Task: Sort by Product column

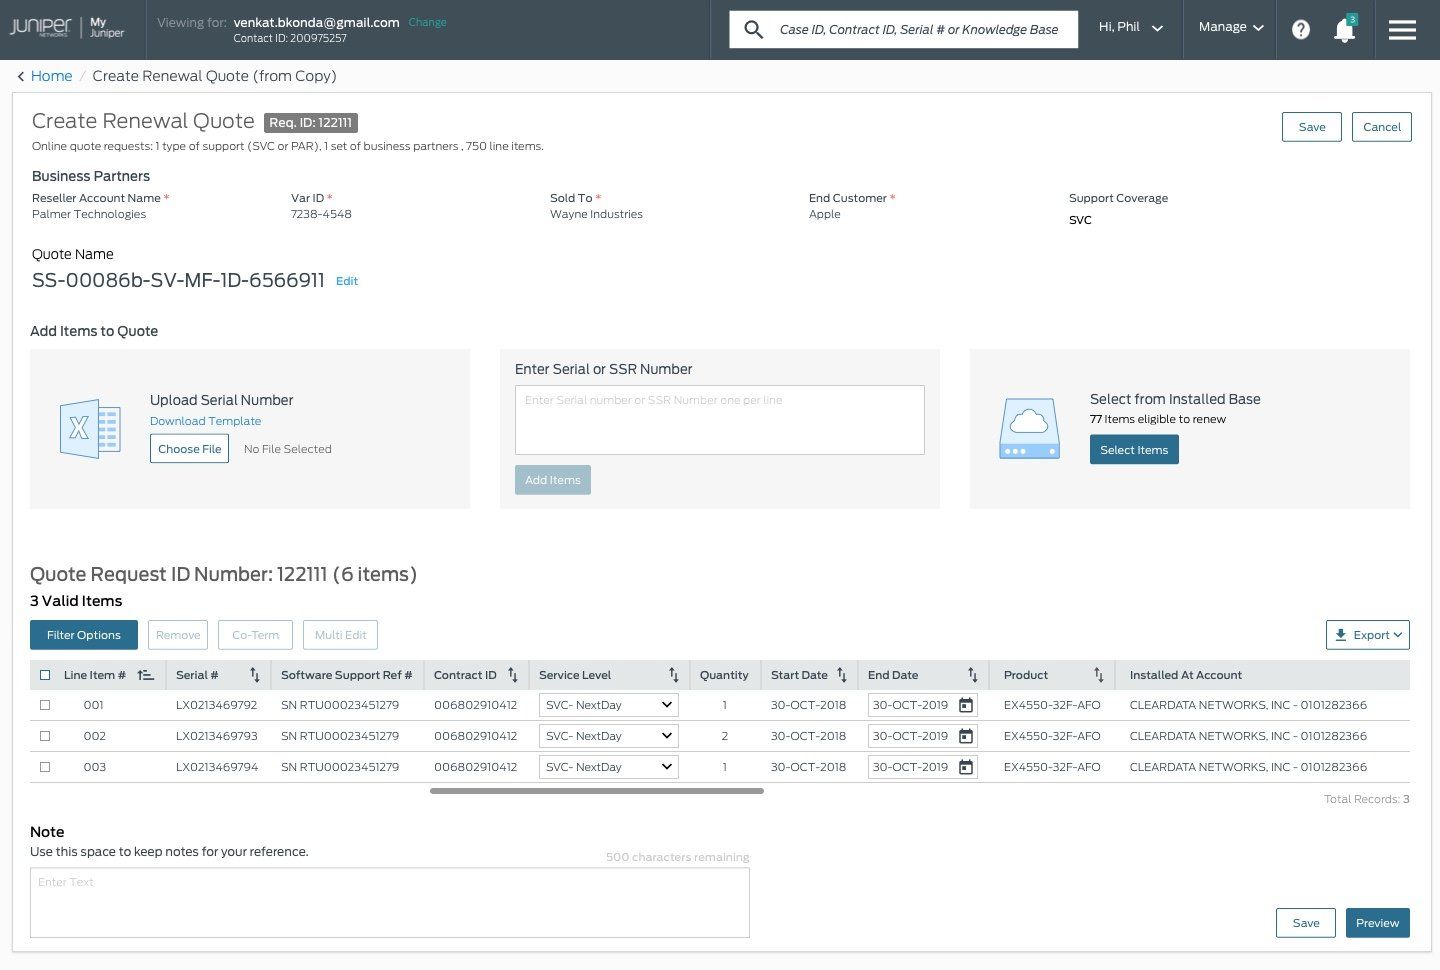Action: [1099, 675]
